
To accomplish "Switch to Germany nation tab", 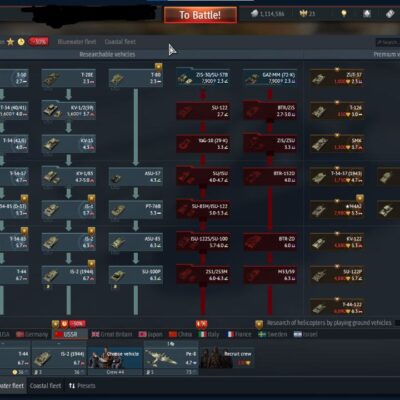I will [32, 334].
